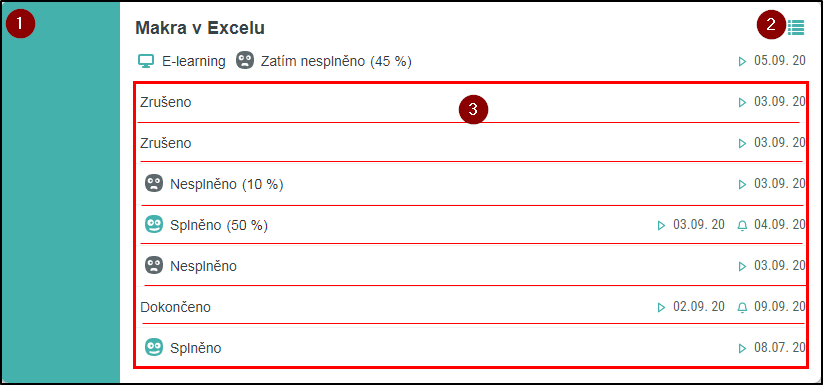Viewport: 823px width, 385px height.
Task: Click the play triangle before 05.09. 20
Action: (742, 61)
